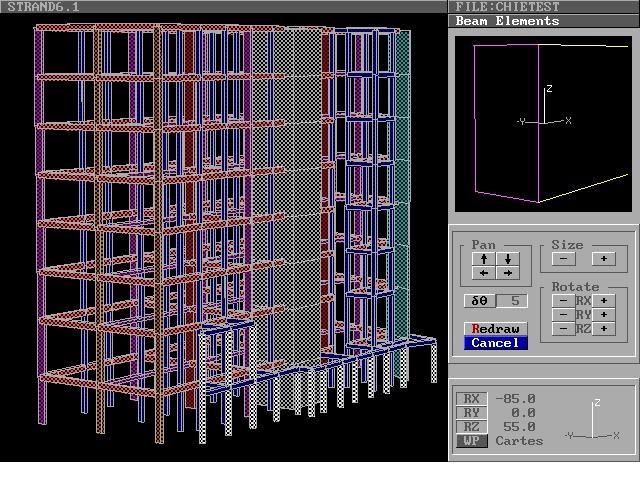Increase the RZ rotation with plus
This screenshot has width=640, height=480.
[604, 328]
